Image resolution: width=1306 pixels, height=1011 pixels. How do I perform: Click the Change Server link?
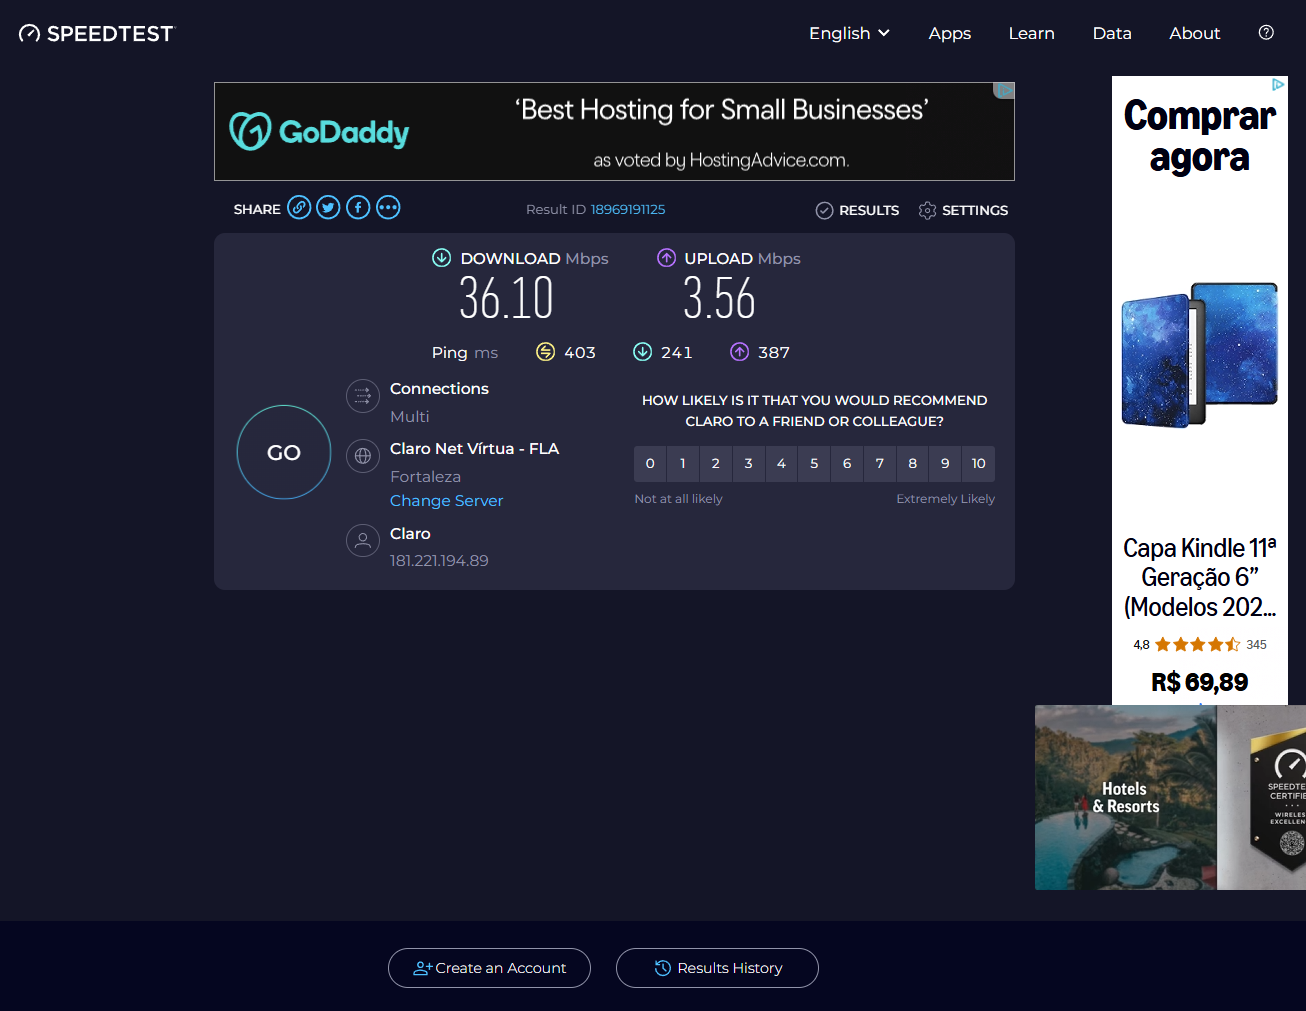pyautogui.click(x=446, y=501)
